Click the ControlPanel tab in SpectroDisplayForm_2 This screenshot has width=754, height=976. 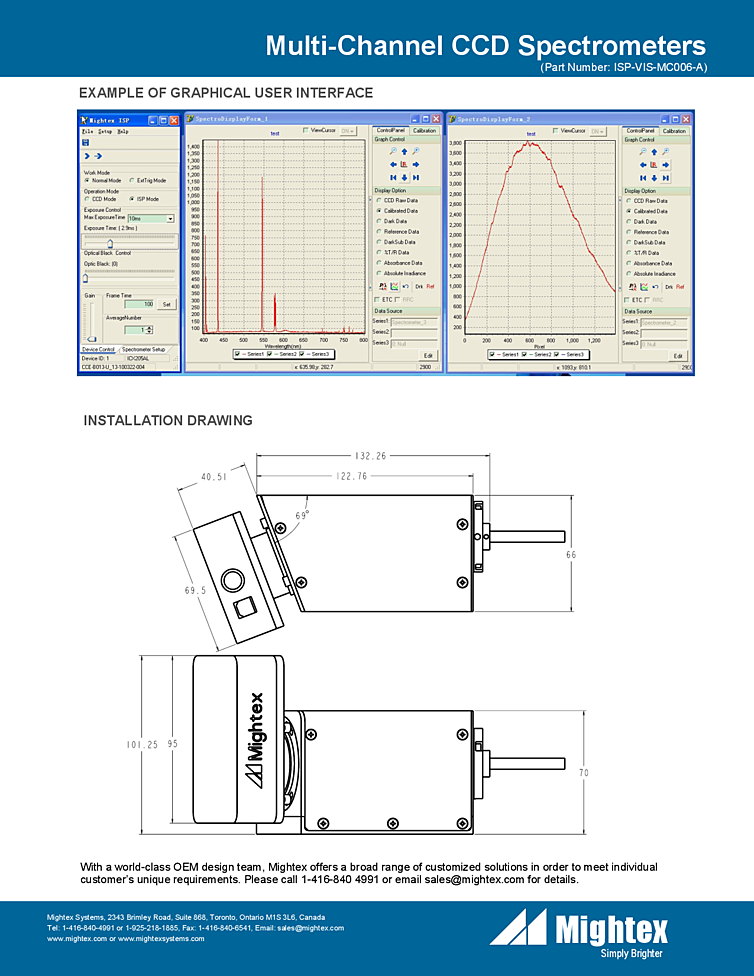tap(640, 131)
